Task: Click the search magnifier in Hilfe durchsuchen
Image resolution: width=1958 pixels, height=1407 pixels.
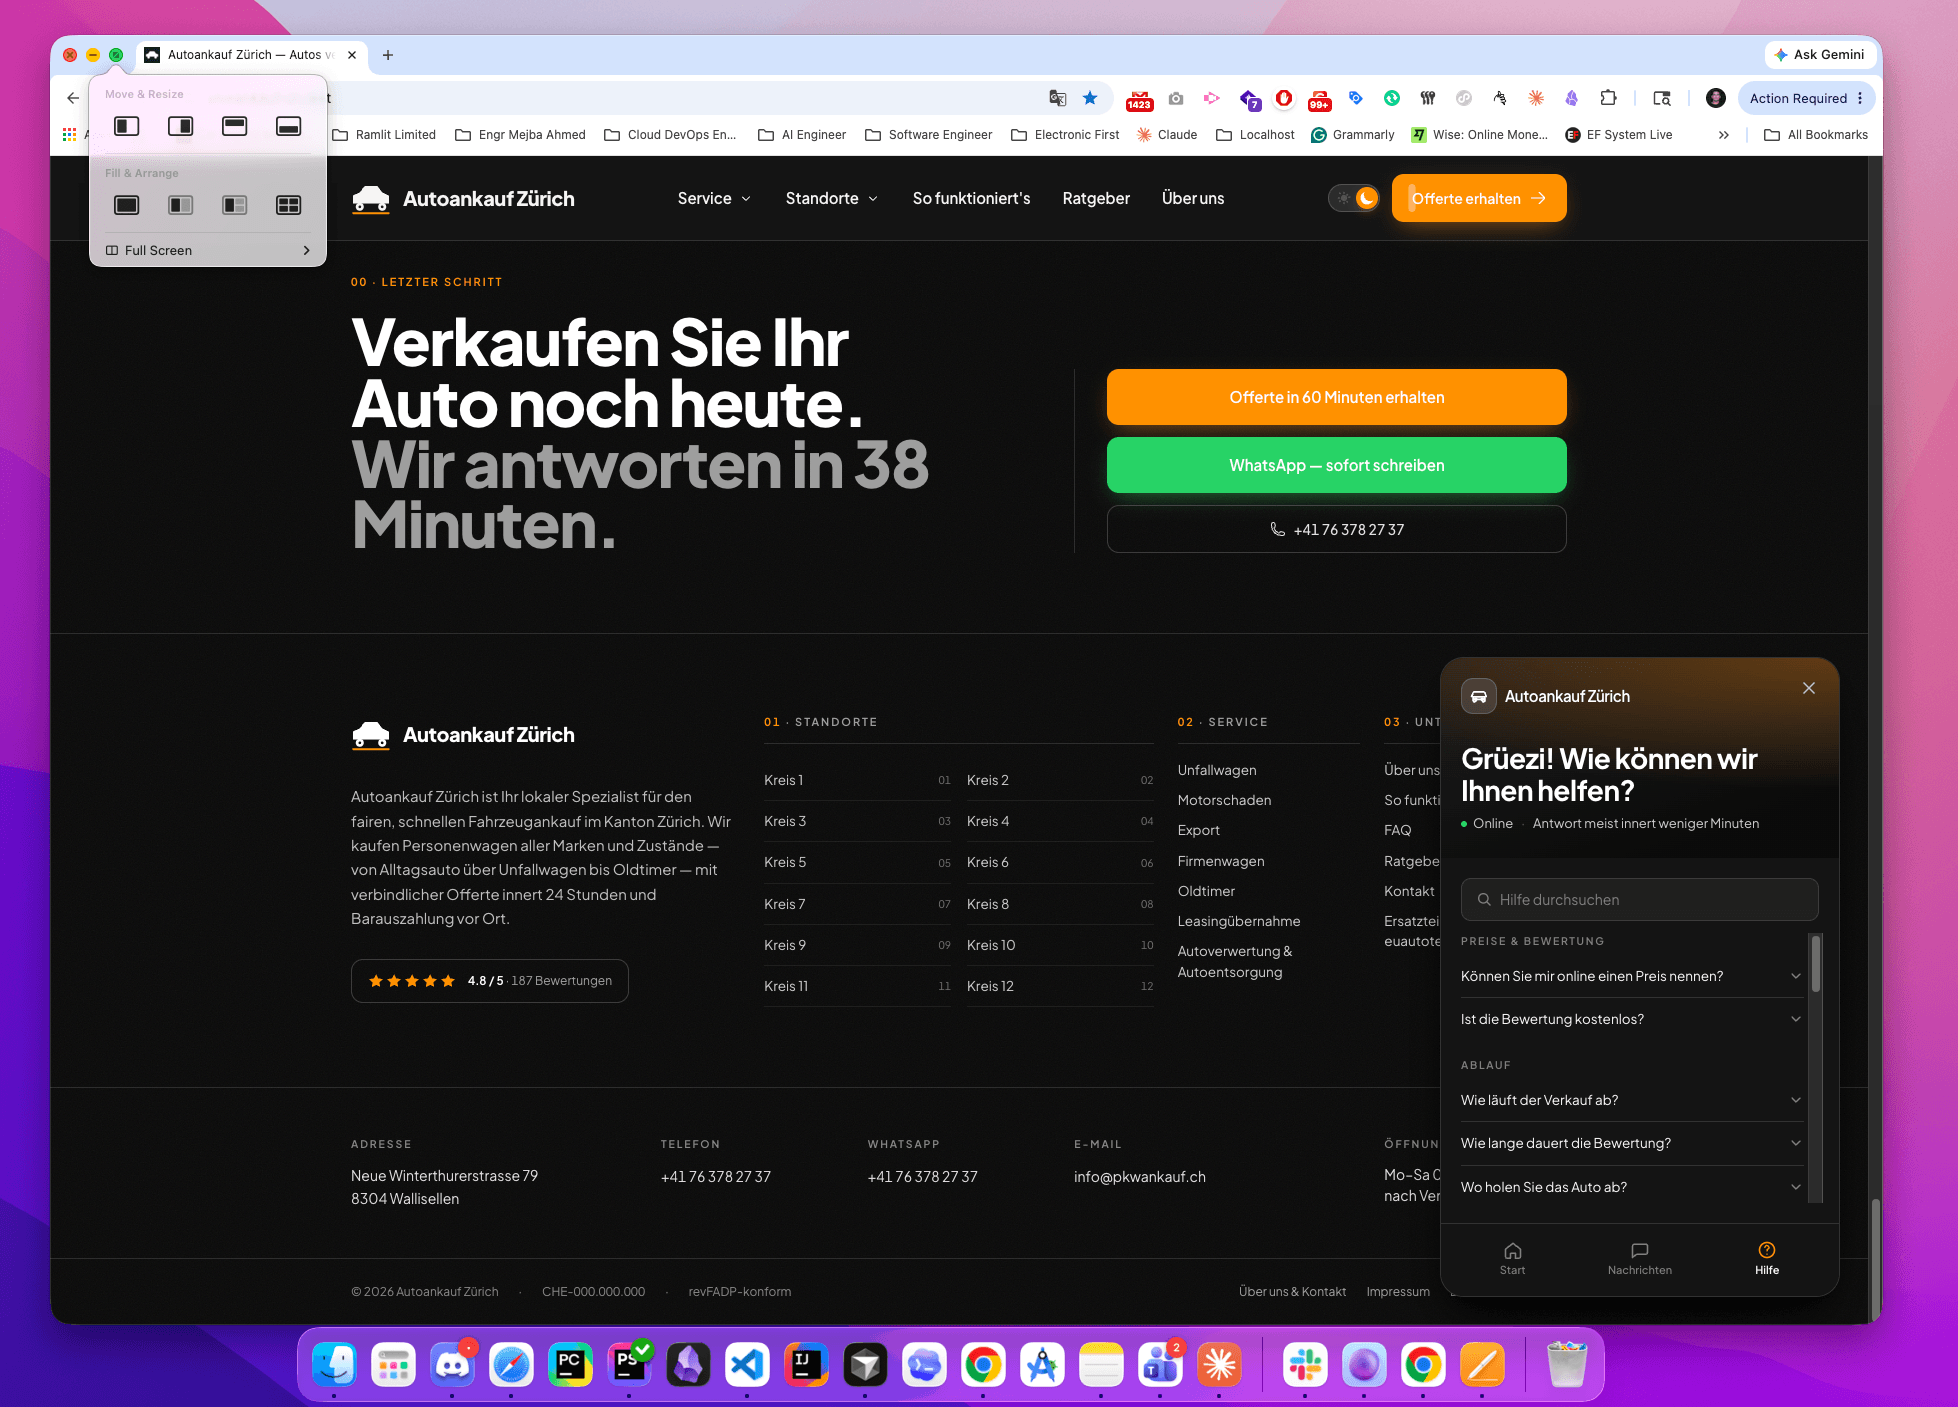Action: 1485,900
